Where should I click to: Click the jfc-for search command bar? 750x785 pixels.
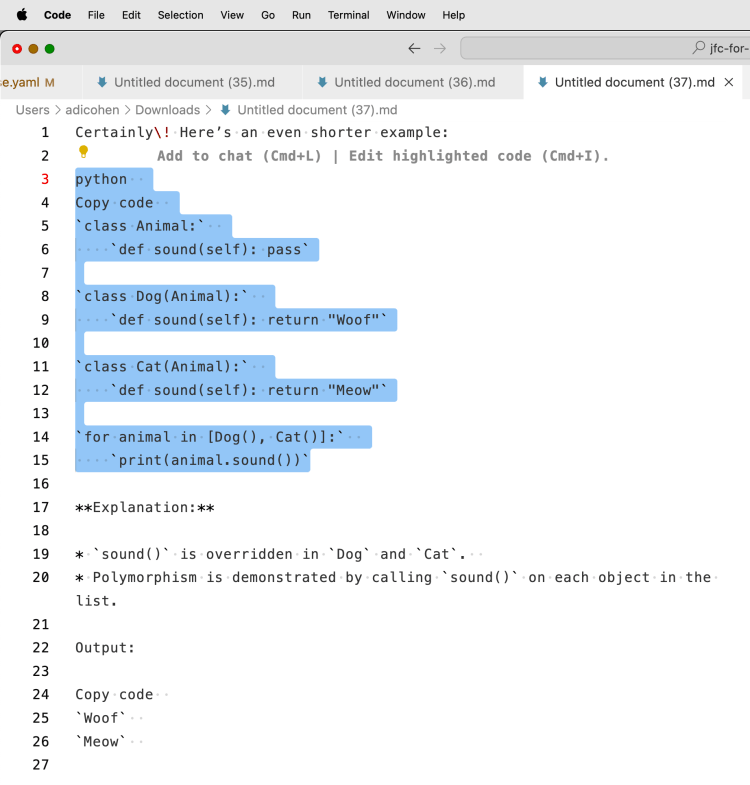(x=605, y=48)
